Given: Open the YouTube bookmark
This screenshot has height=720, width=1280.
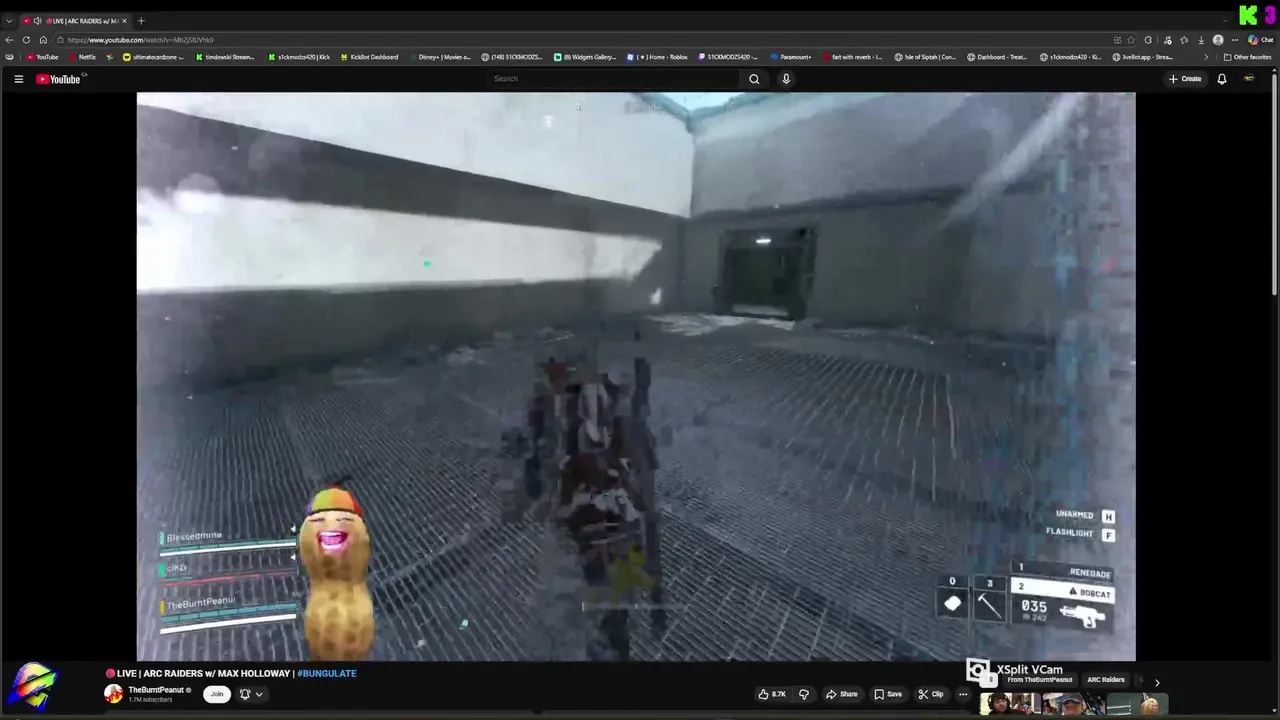Looking at the screenshot, I should [x=42, y=57].
